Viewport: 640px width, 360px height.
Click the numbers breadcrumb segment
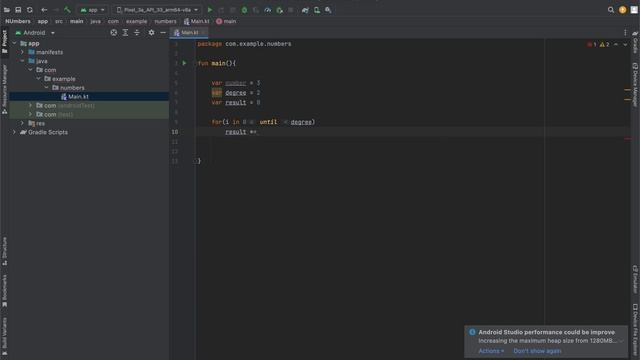tap(165, 21)
